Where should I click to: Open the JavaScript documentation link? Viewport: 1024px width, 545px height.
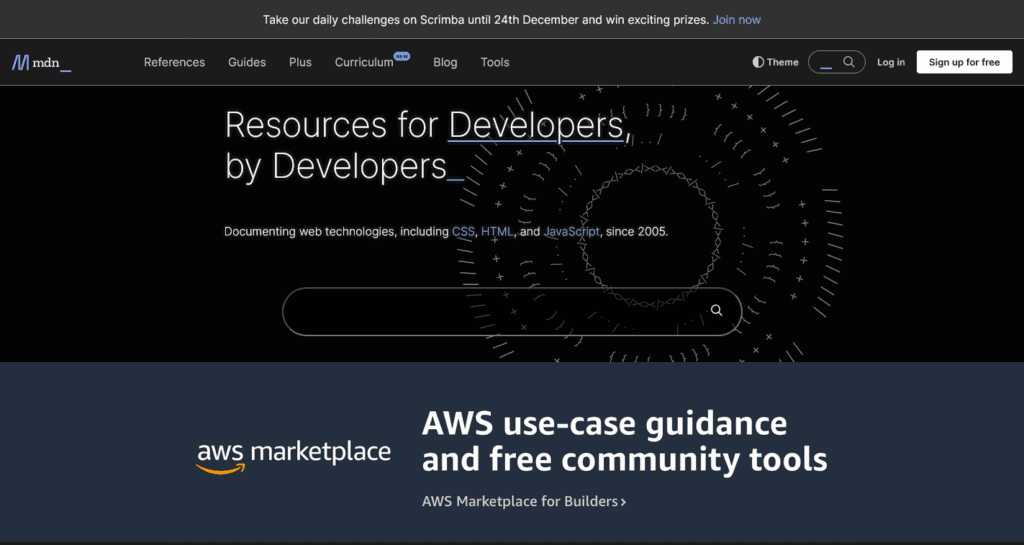571,231
